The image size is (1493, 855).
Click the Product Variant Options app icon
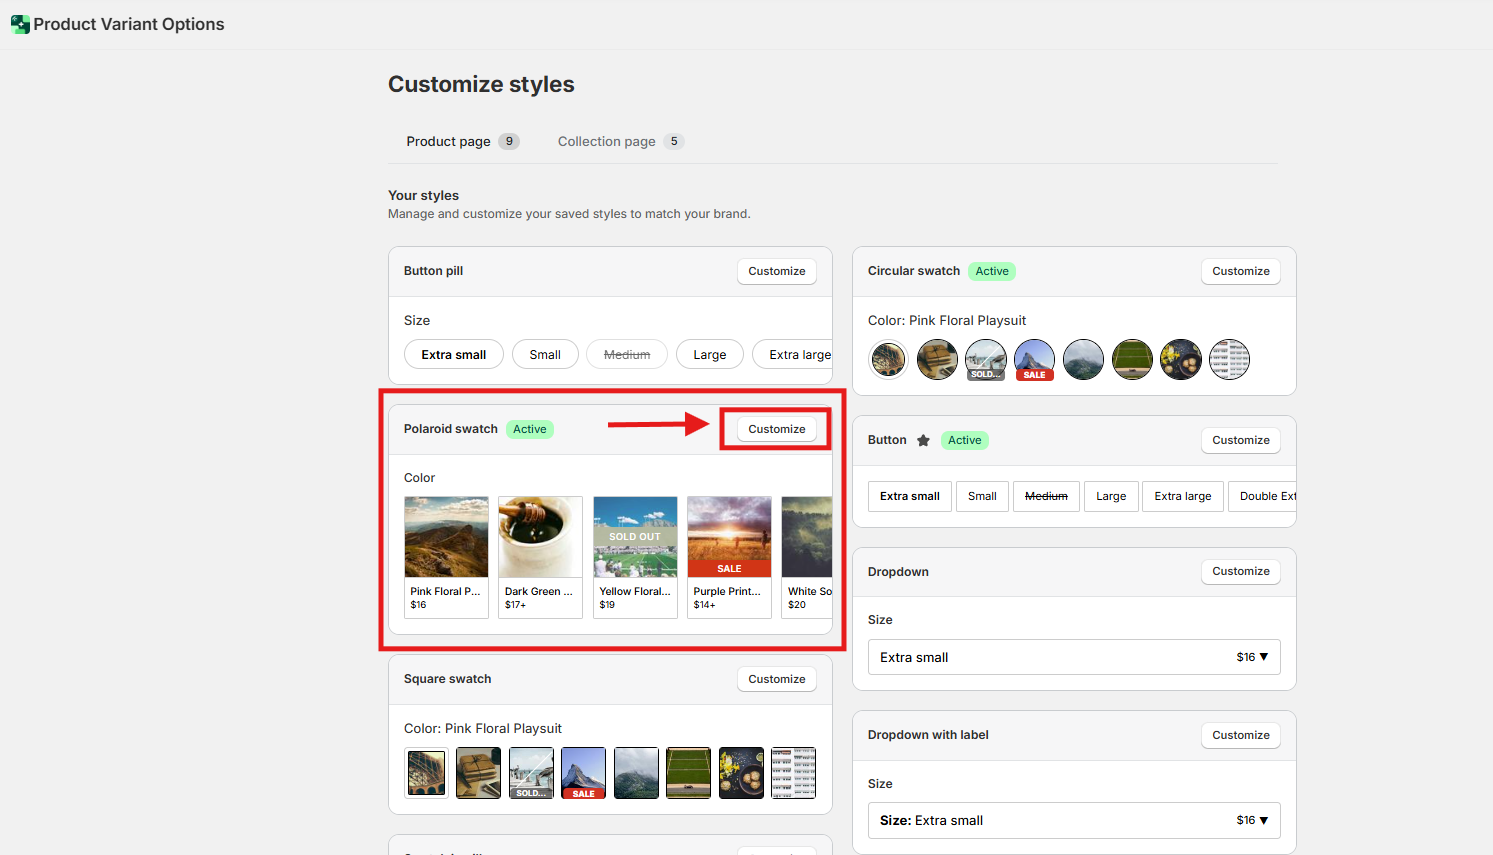pos(20,24)
